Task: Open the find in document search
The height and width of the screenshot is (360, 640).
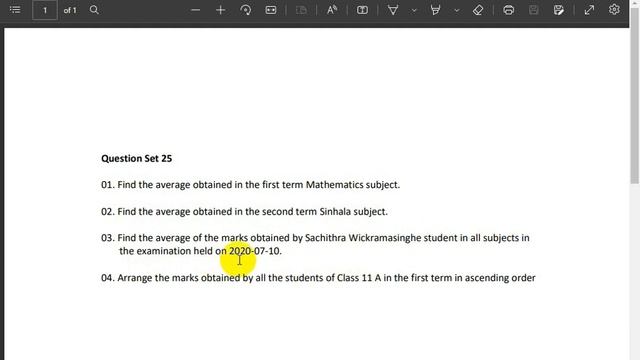Action: coord(94,10)
